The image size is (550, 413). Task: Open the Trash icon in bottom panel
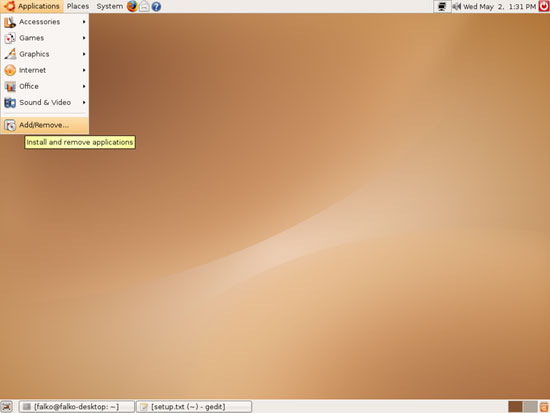544,407
